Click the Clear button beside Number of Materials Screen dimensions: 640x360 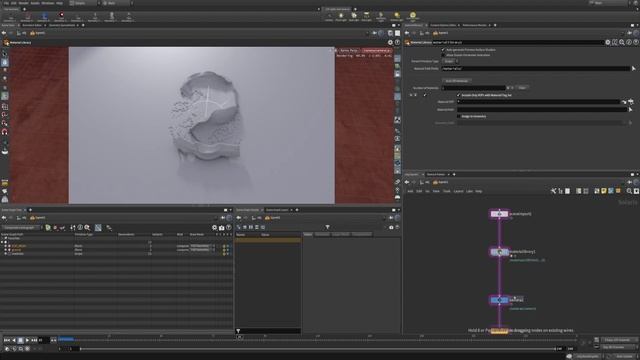pos(522,88)
